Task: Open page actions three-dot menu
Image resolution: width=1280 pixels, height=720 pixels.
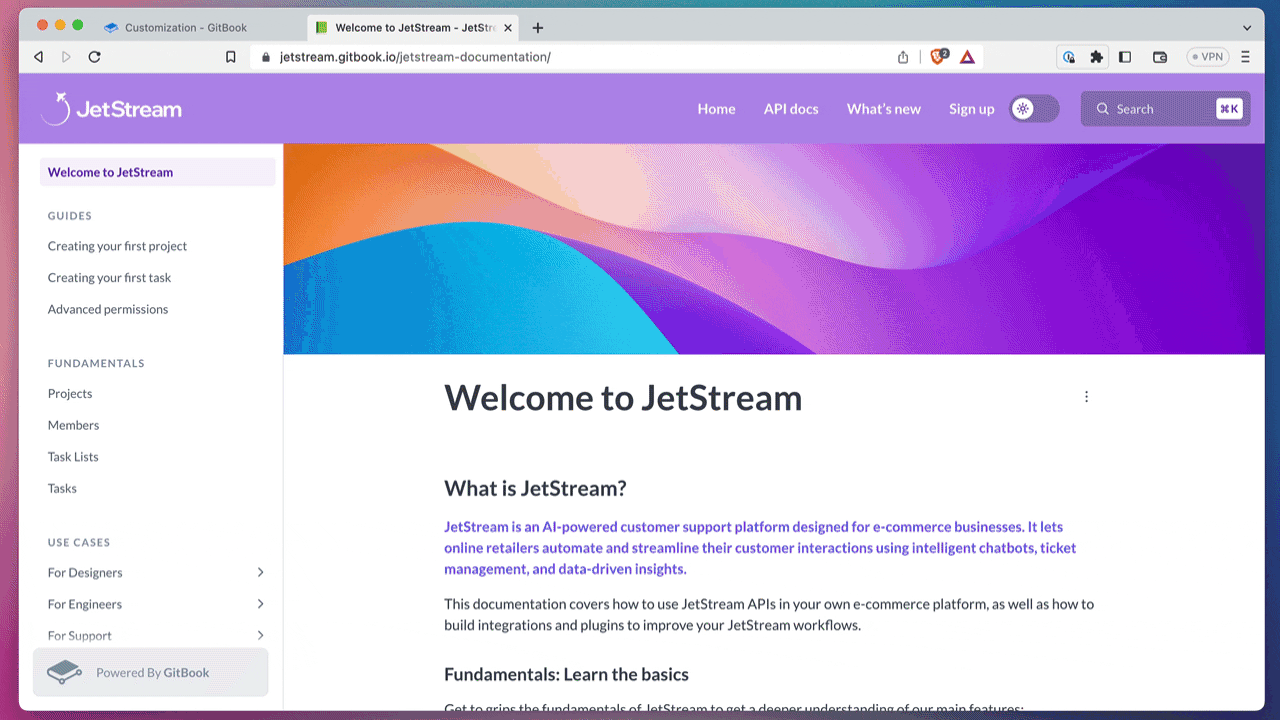Action: point(1086,397)
